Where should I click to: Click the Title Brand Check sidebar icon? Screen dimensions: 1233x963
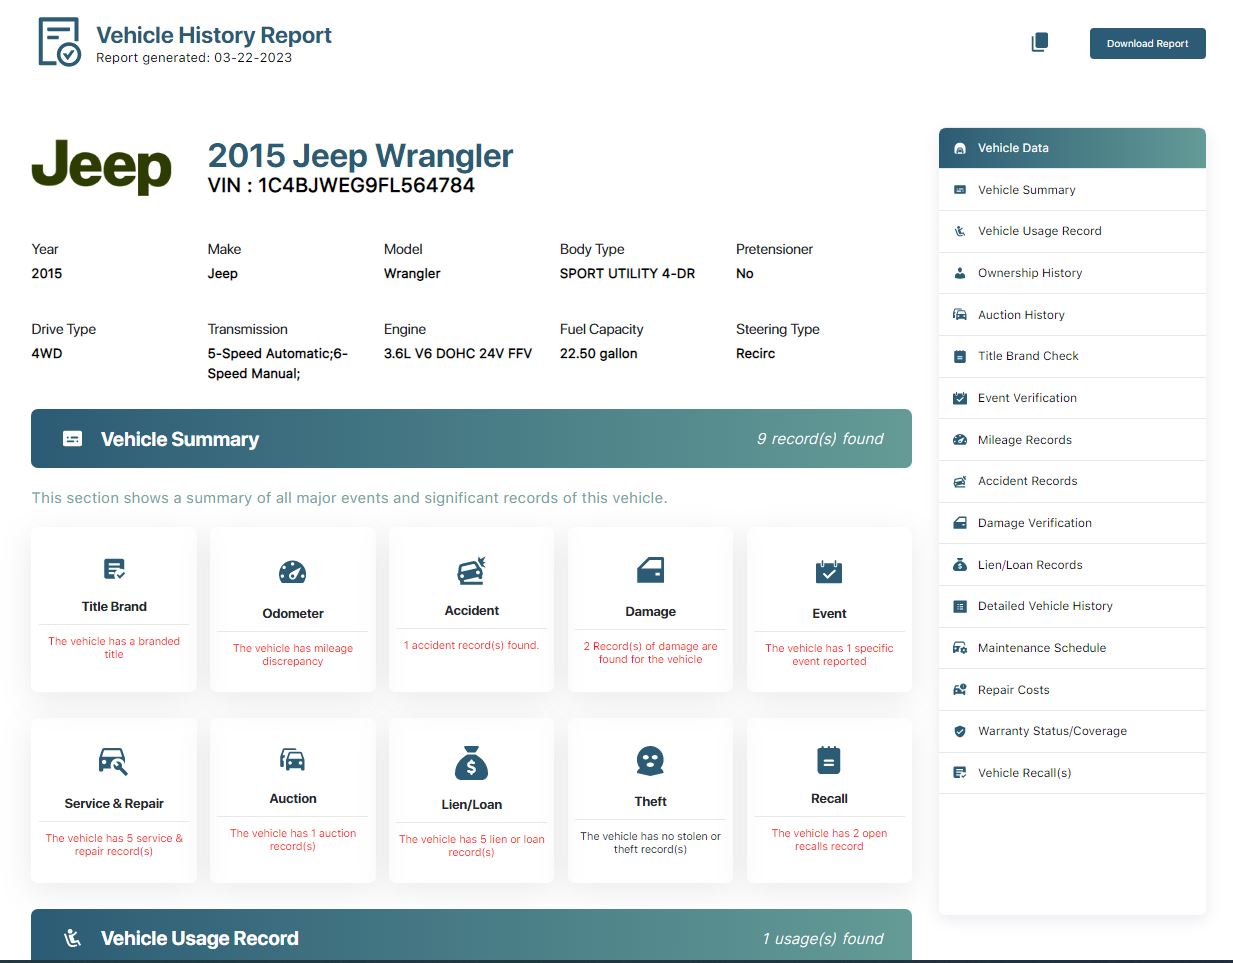960,356
